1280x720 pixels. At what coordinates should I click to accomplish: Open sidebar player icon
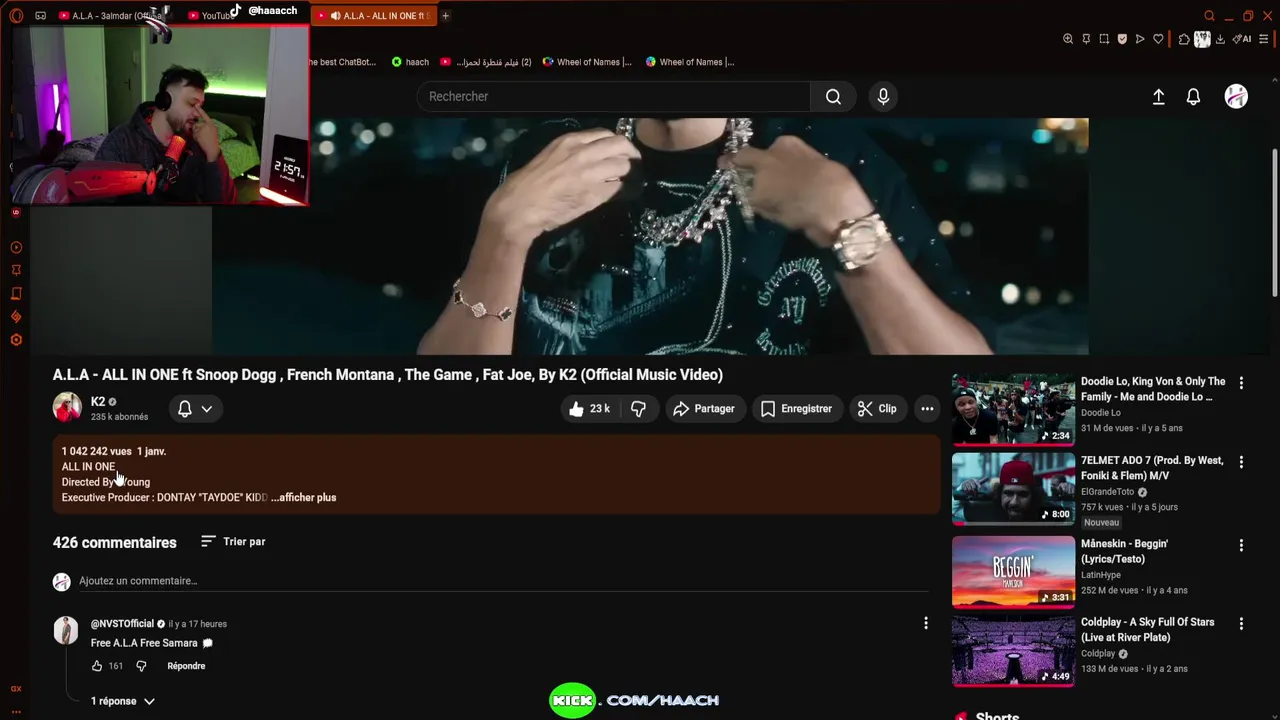[x=16, y=247]
